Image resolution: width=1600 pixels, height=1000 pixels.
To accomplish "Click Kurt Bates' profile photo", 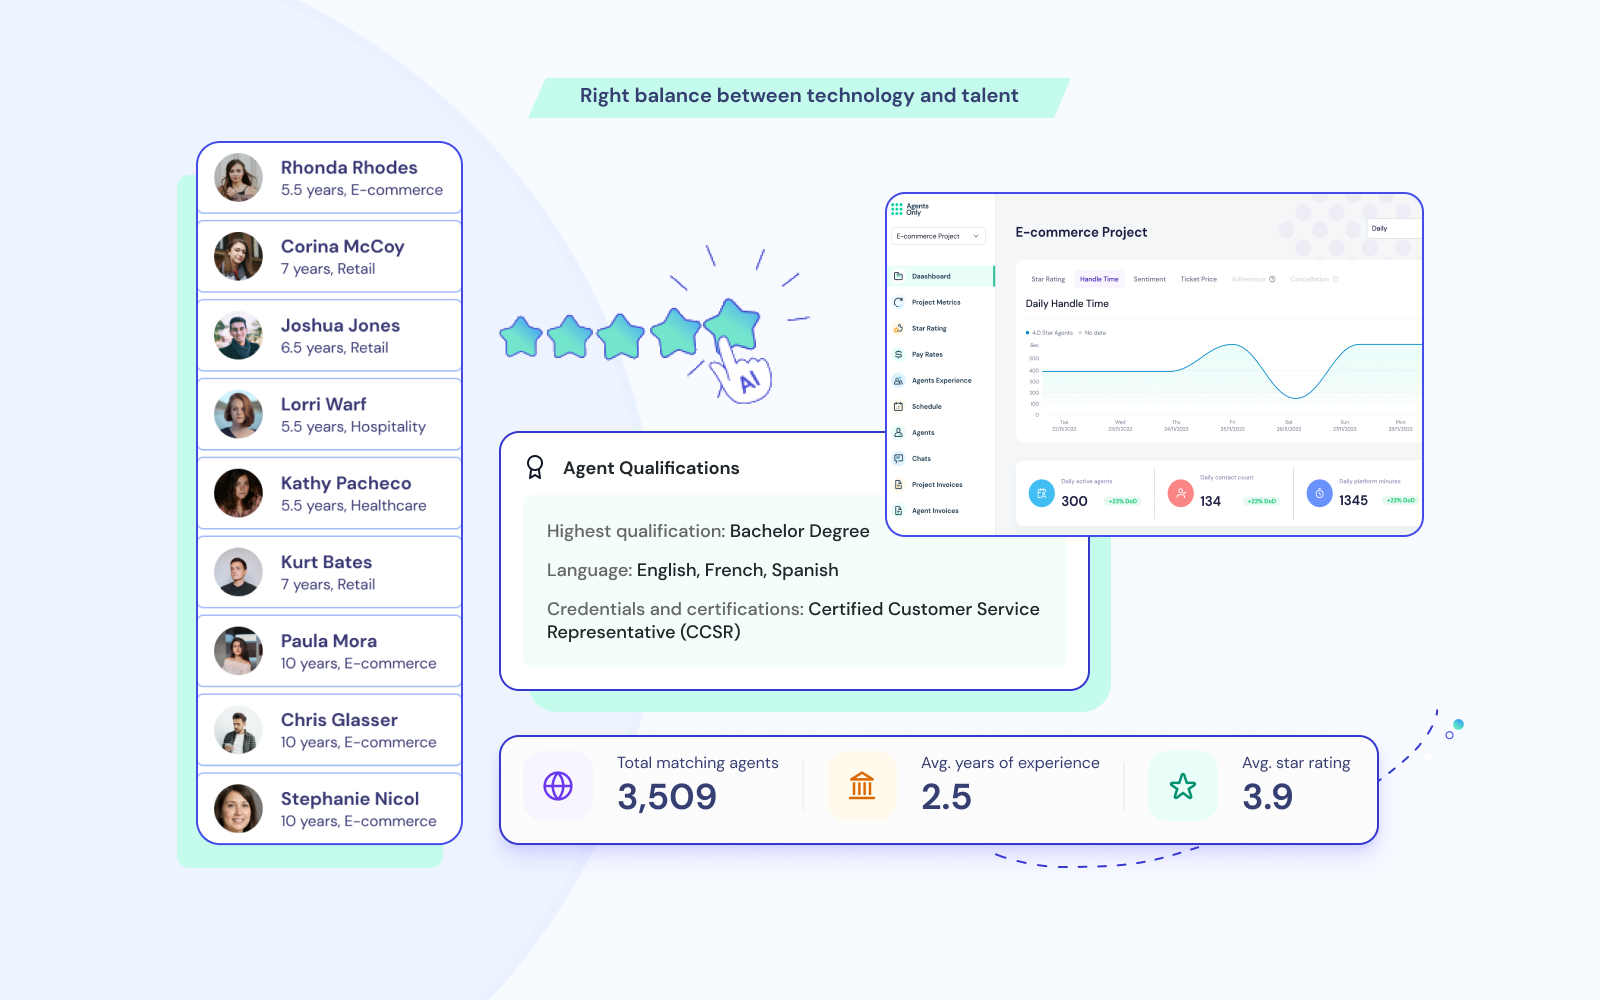I will 238,572.
